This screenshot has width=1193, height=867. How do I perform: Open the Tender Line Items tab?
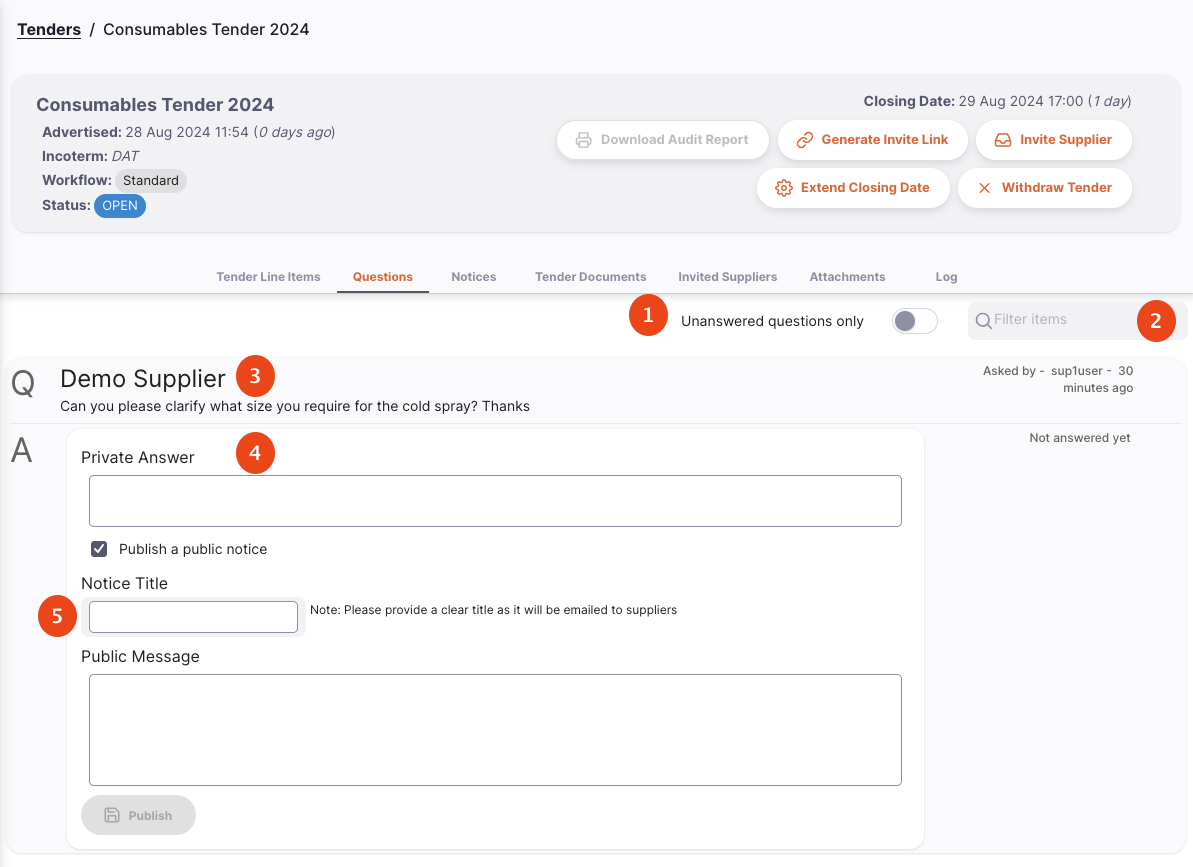click(268, 277)
